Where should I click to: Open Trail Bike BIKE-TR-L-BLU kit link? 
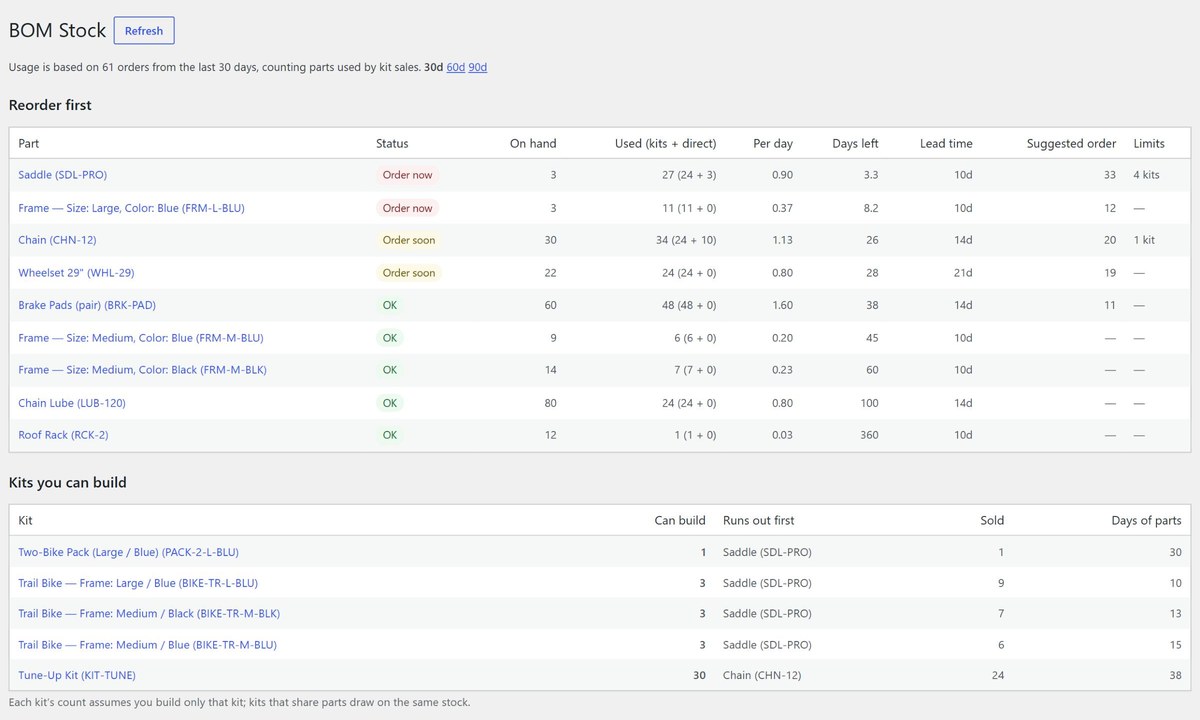point(138,583)
